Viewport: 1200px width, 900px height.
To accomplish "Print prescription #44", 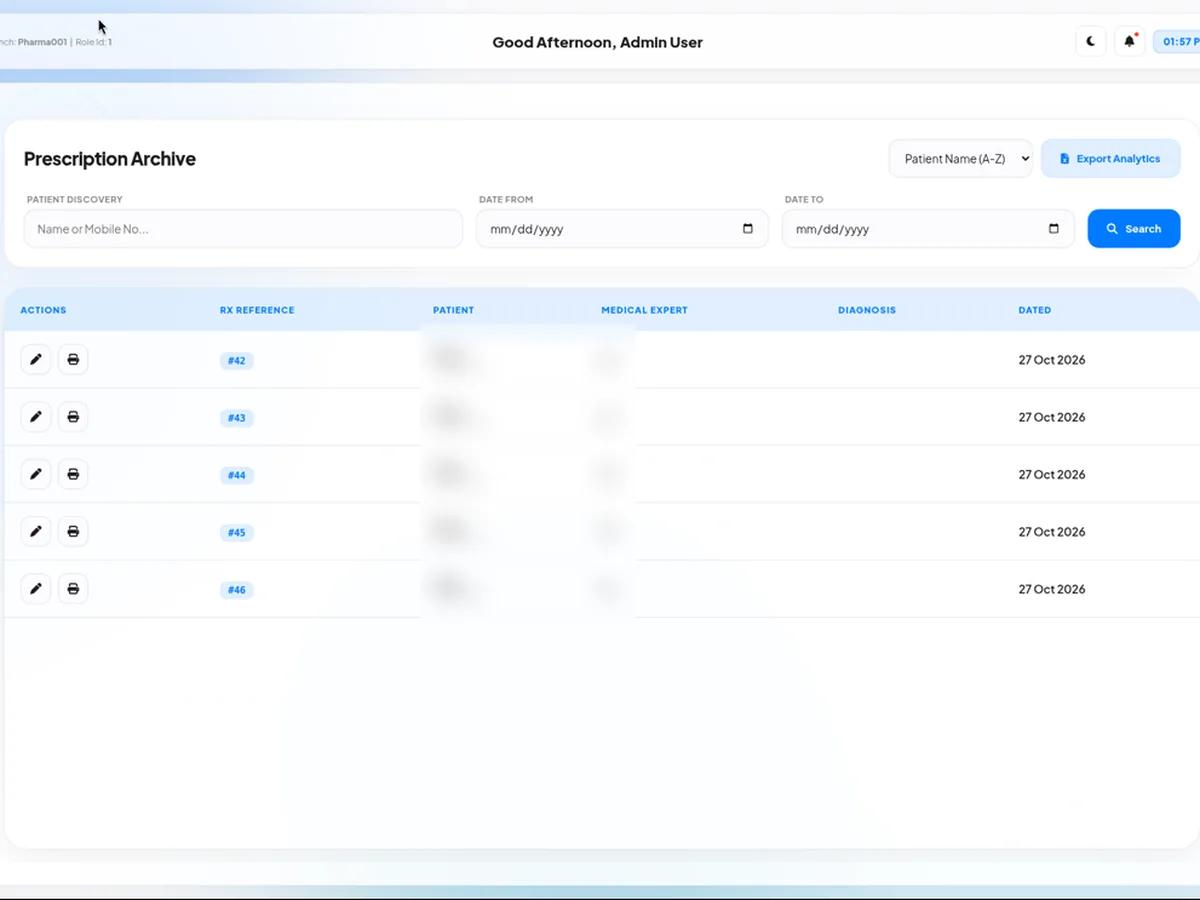I will coord(73,474).
